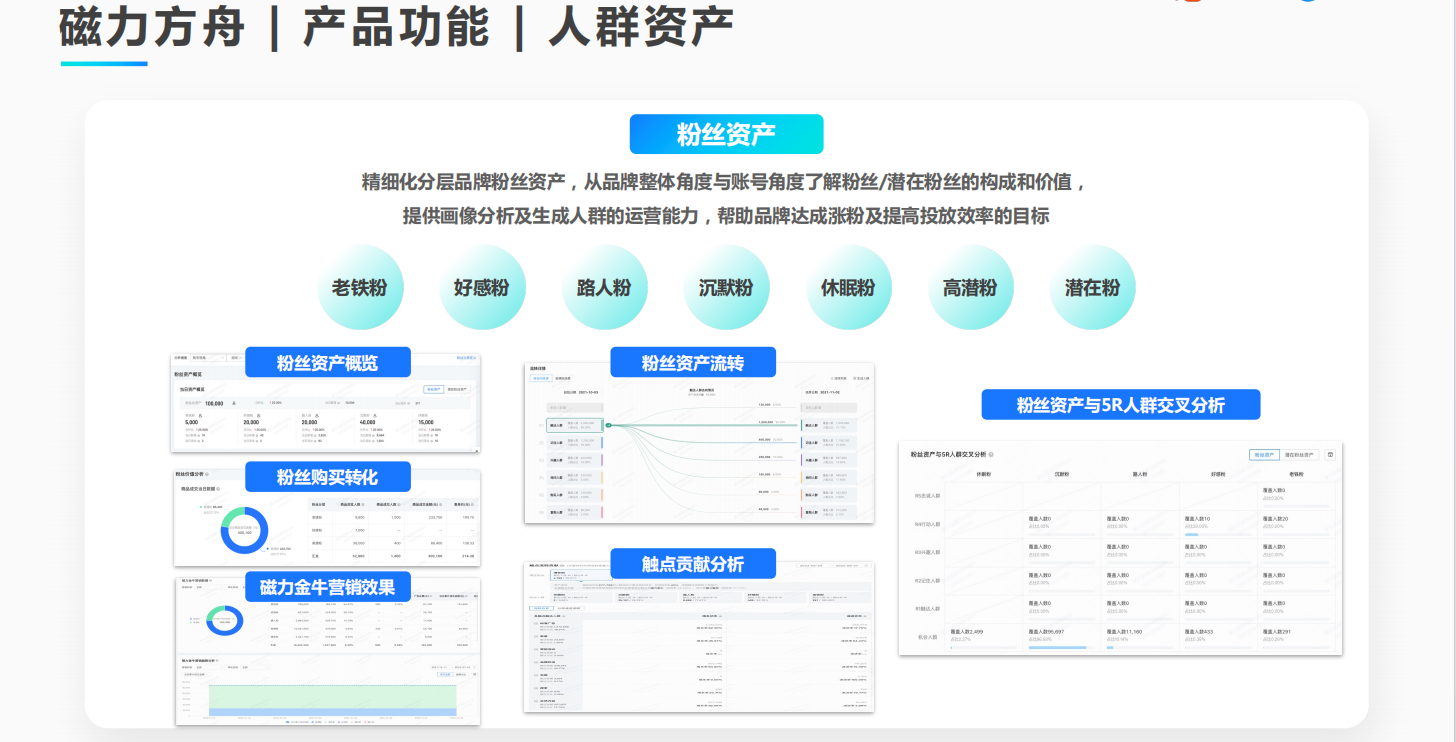Select the 高潜粉 circle
The width and height of the screenshot is (1456, 742).
click(970, 288)
